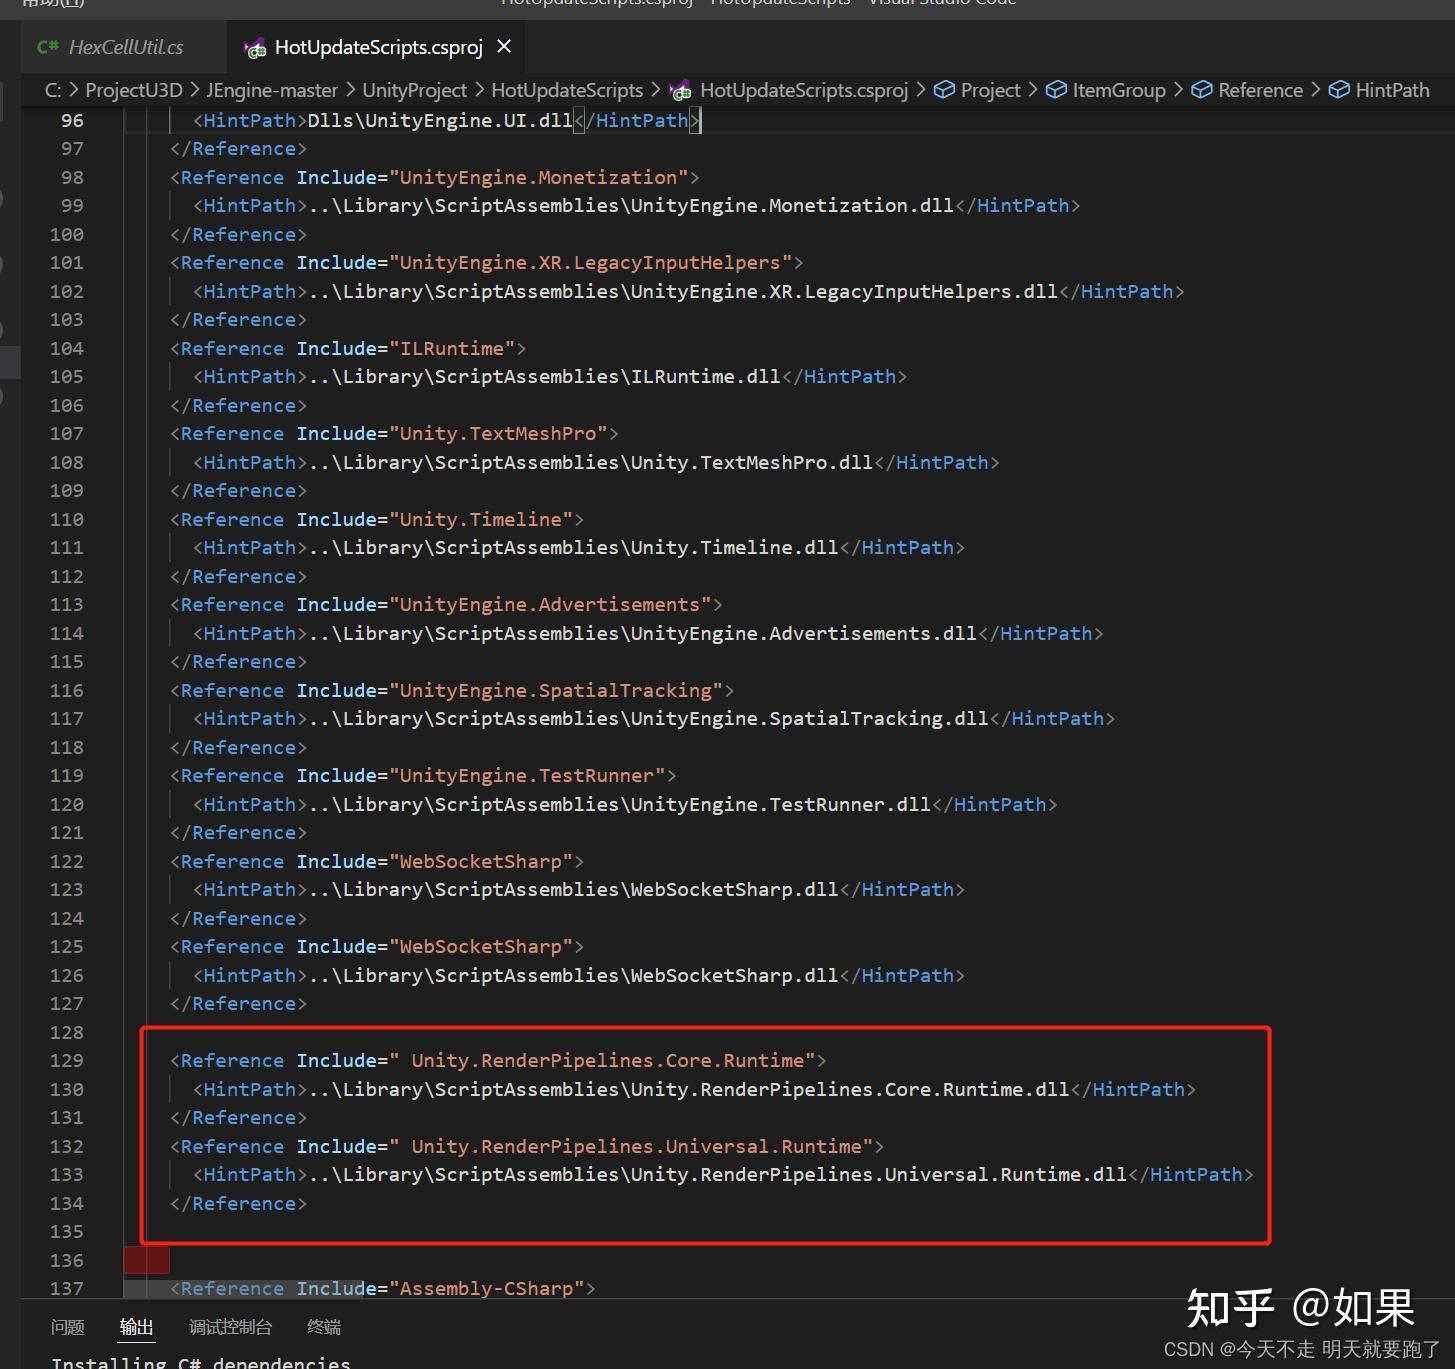Click the file icon beside HotUpdateScripts.csproj breadcrumb entry
Image resolution: width=1455 pixels, height=1369 pixels.
click(679, 90)
